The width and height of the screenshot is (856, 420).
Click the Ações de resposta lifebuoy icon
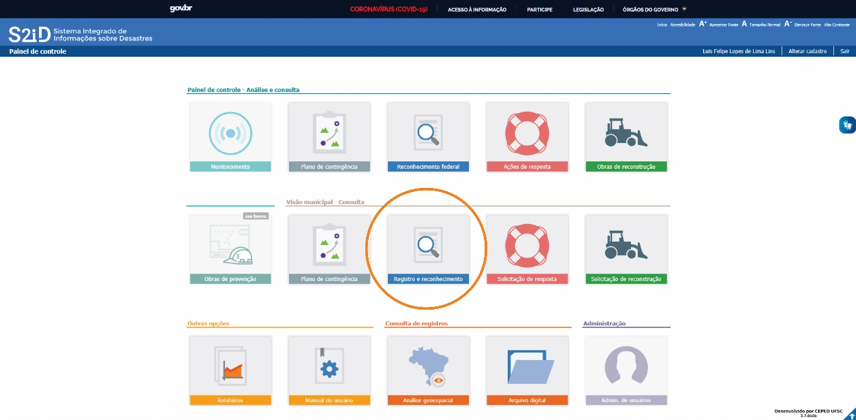pyautogui.click(x=527, y=133)
